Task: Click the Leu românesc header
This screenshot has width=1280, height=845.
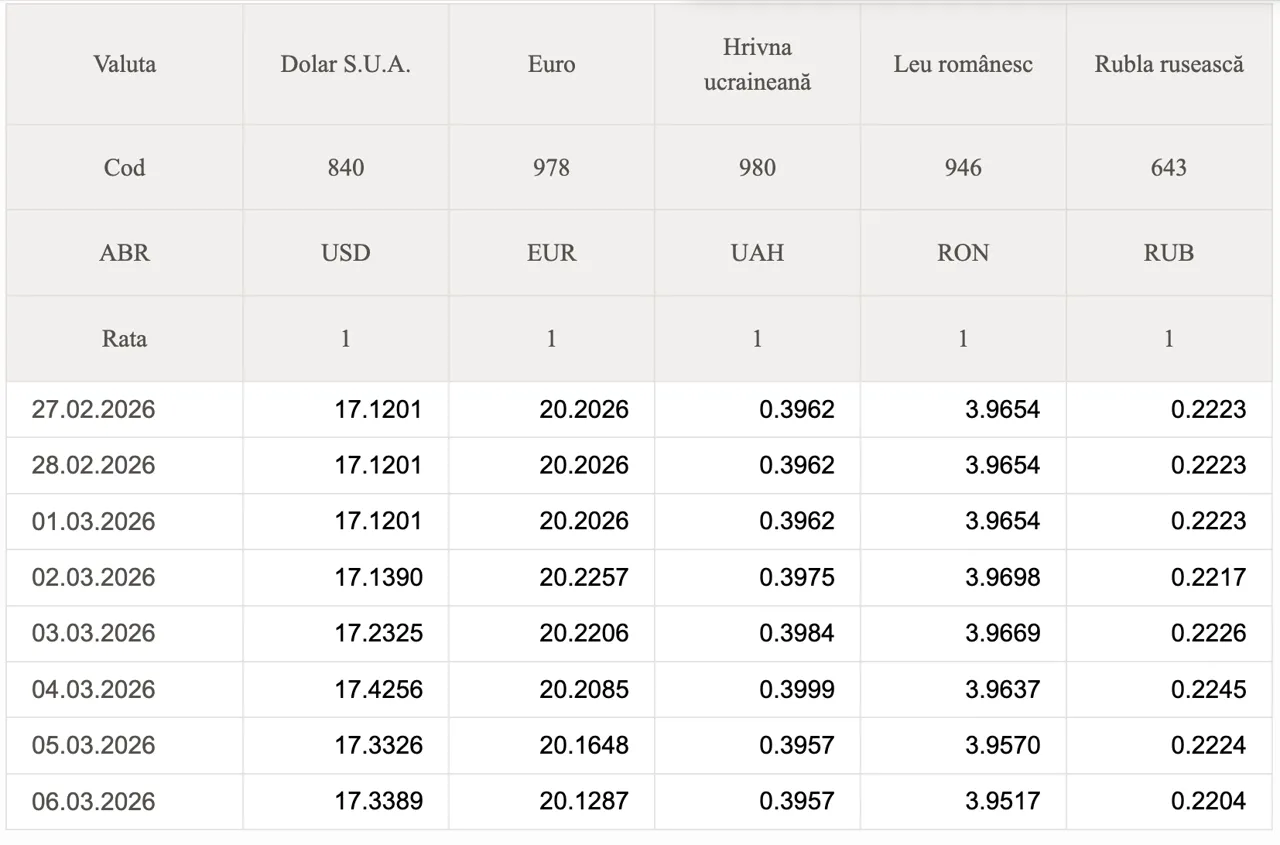Action: (x=963, y=64)
